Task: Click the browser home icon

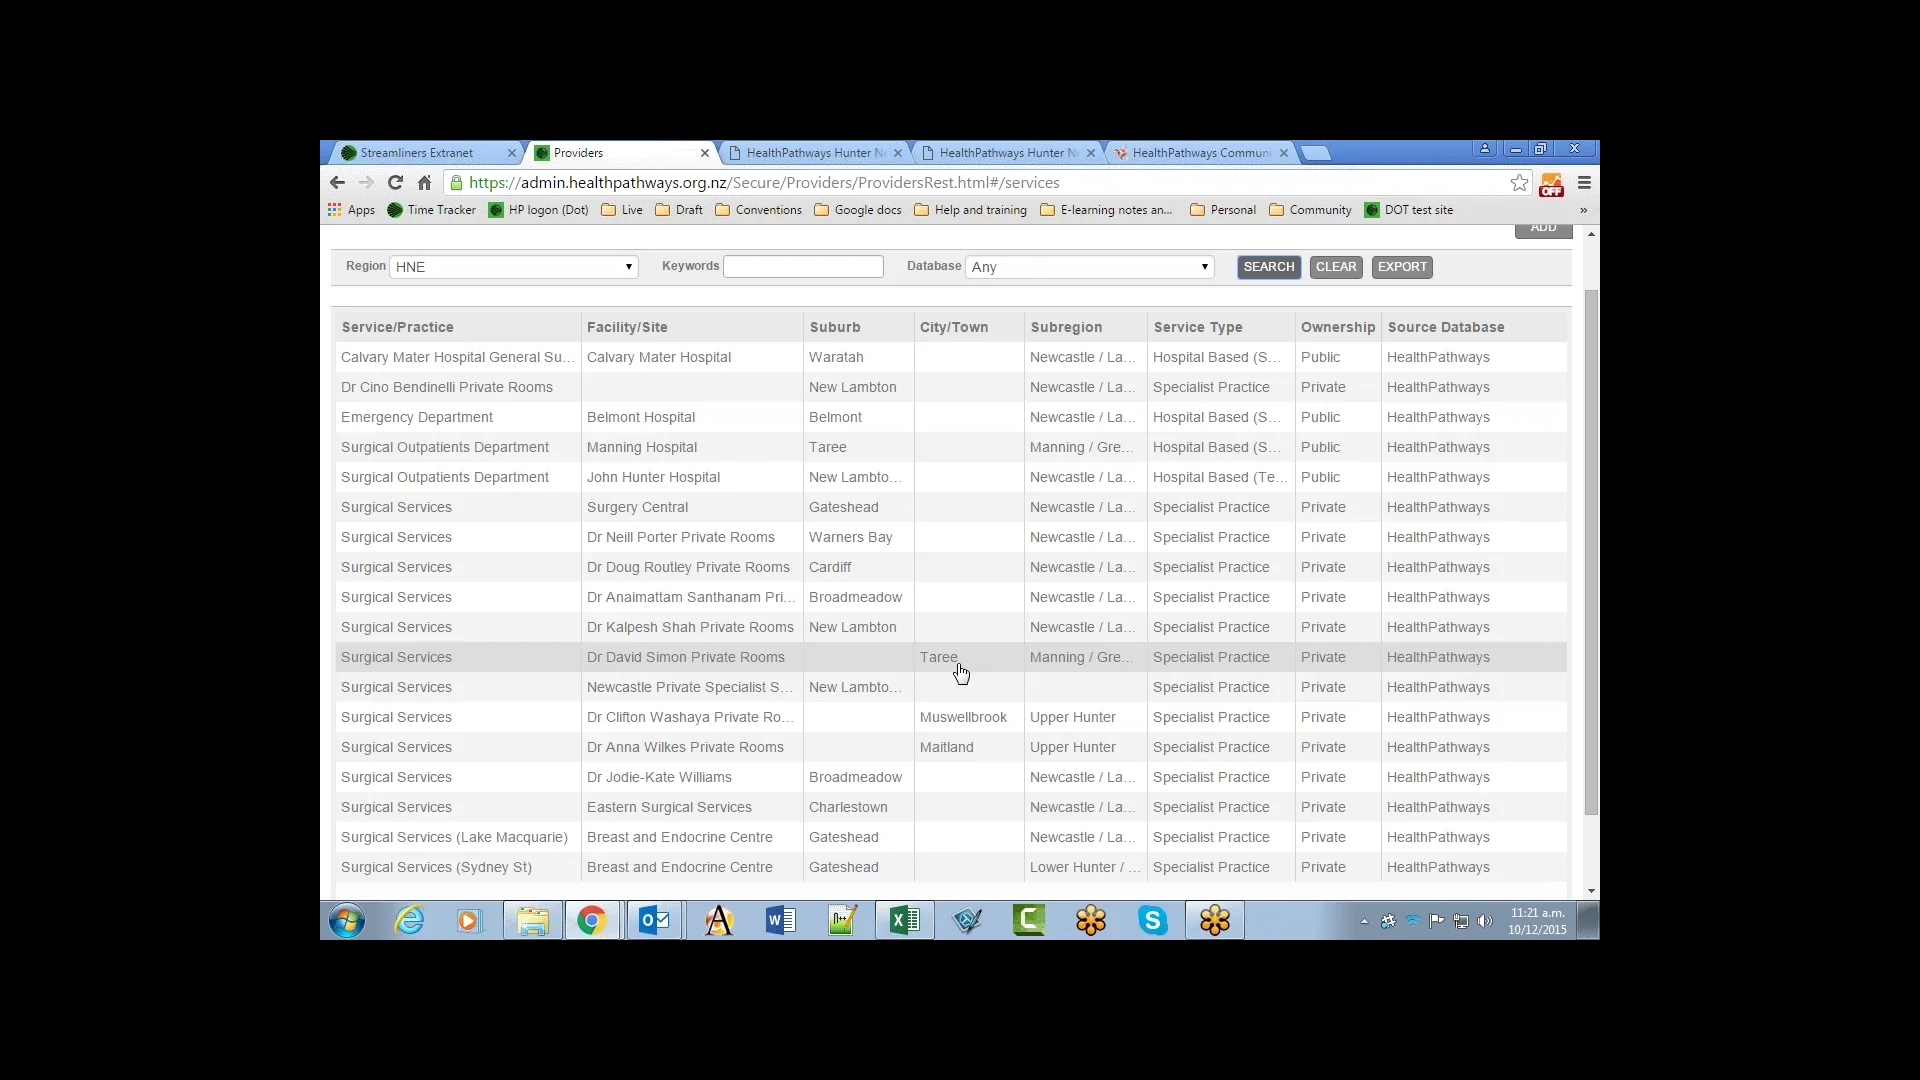Action: tap(425, 183)
